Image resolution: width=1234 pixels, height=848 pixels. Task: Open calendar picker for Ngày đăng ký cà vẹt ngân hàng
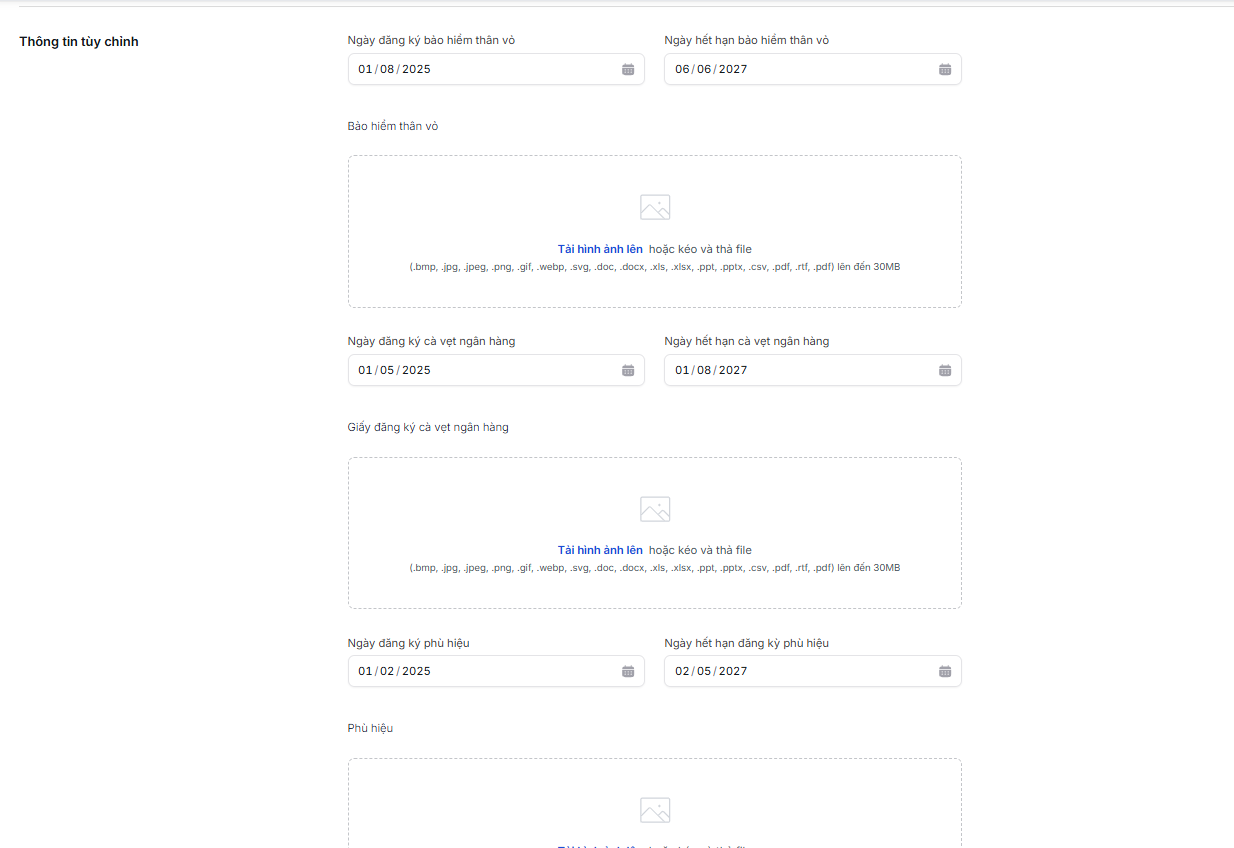coord(628,370)
